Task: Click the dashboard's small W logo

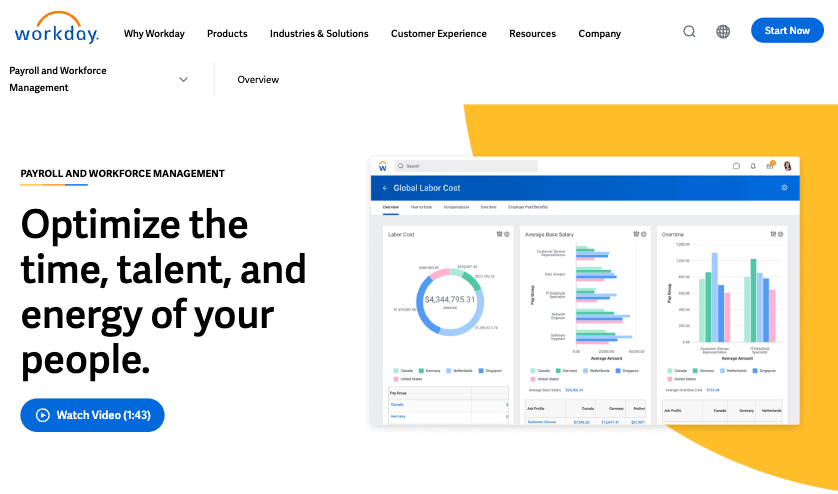Action: [x=383, y=166]
